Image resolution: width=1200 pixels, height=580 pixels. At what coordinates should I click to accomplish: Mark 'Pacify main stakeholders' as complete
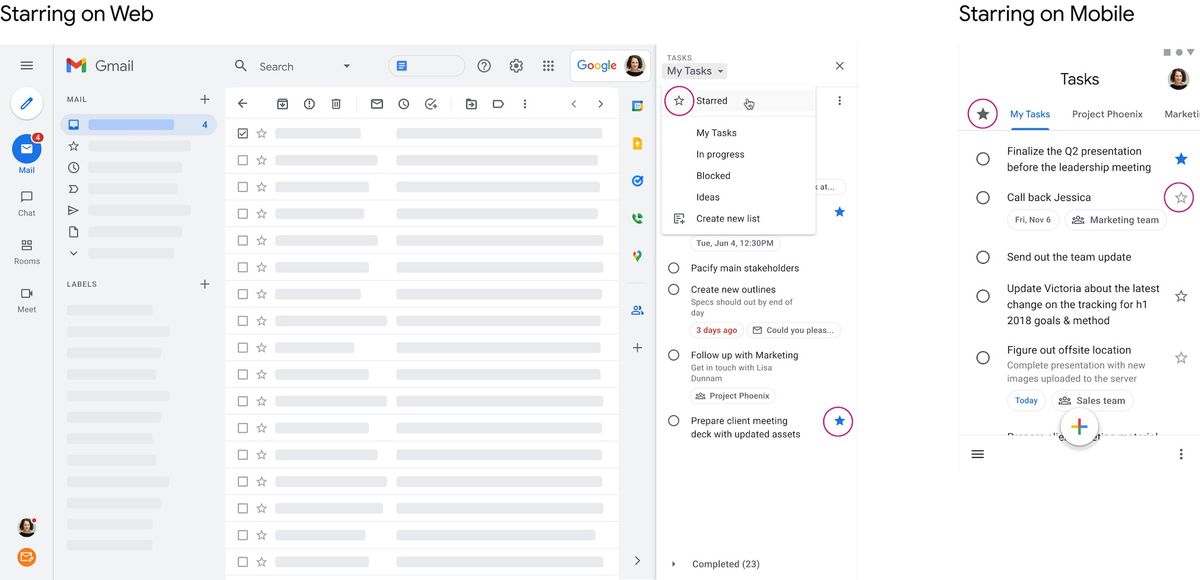pos(673,267)
